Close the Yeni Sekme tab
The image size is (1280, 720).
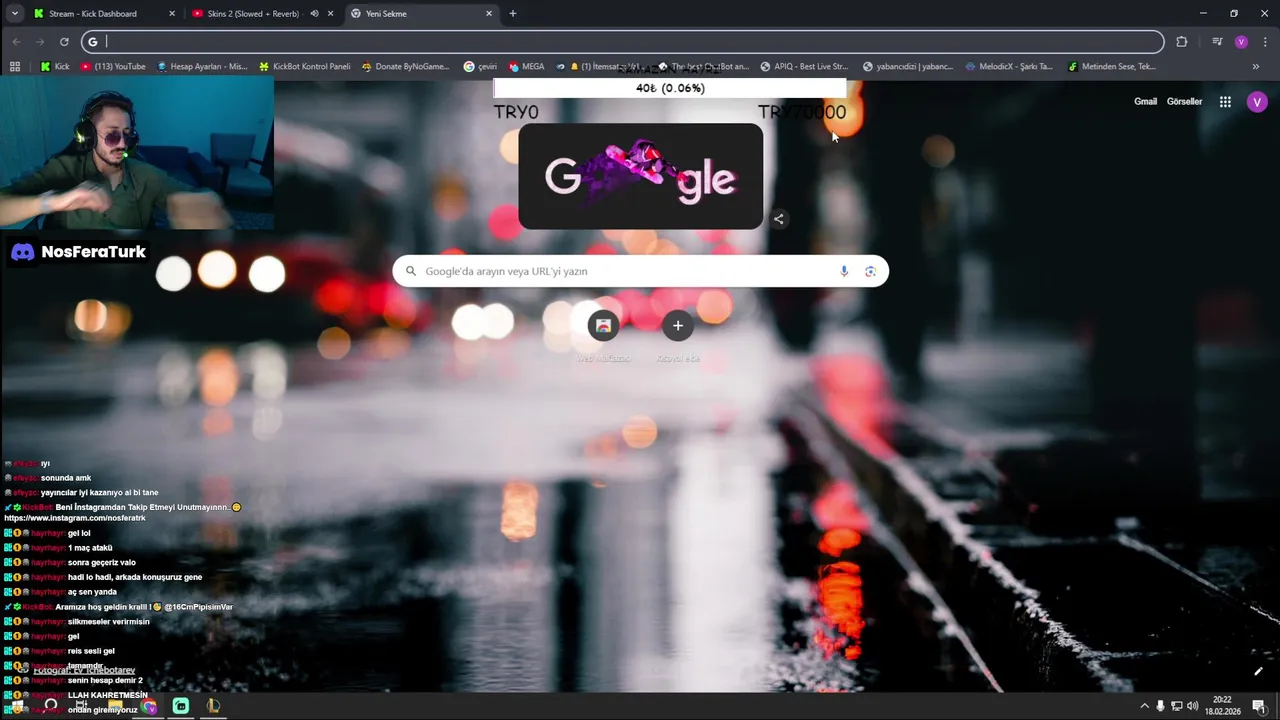489,14
